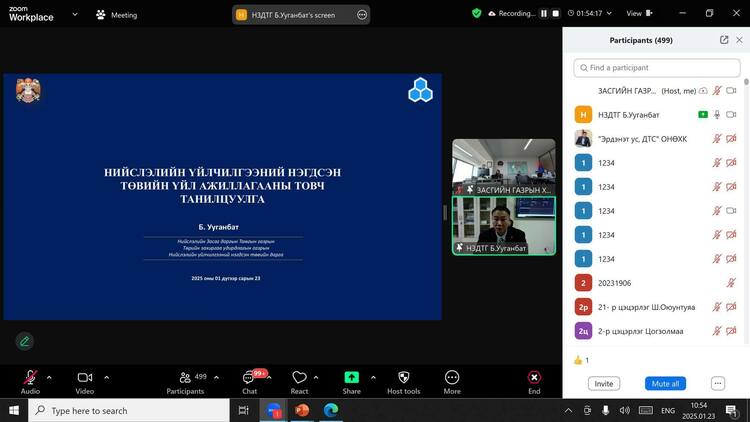Open the React heart icon
Image resolution: width=750 pixels, height=422 pixels.
pyautogui.click(x=299, y=377)
